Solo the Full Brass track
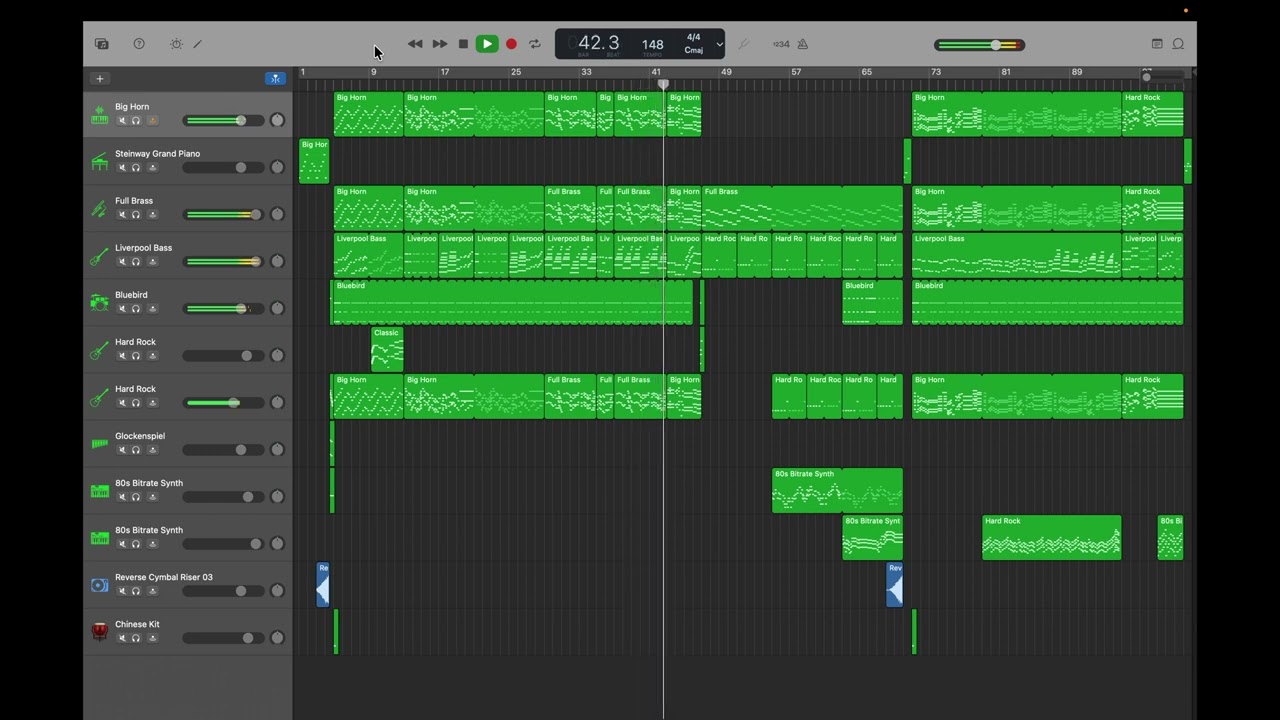Screen dimensions: 1280x720 pos(136,214)
